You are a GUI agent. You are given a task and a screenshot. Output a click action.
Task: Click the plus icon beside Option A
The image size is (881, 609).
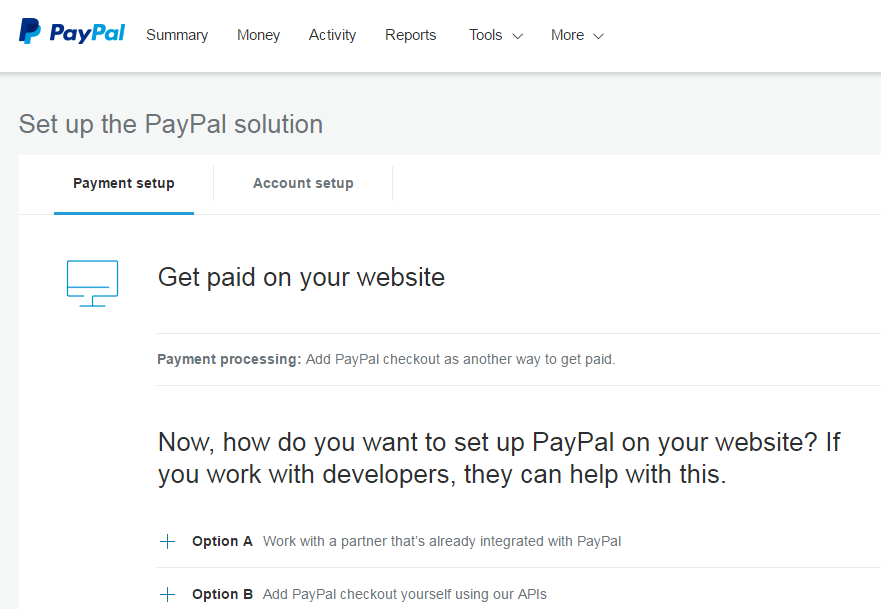tap(167, 542)
